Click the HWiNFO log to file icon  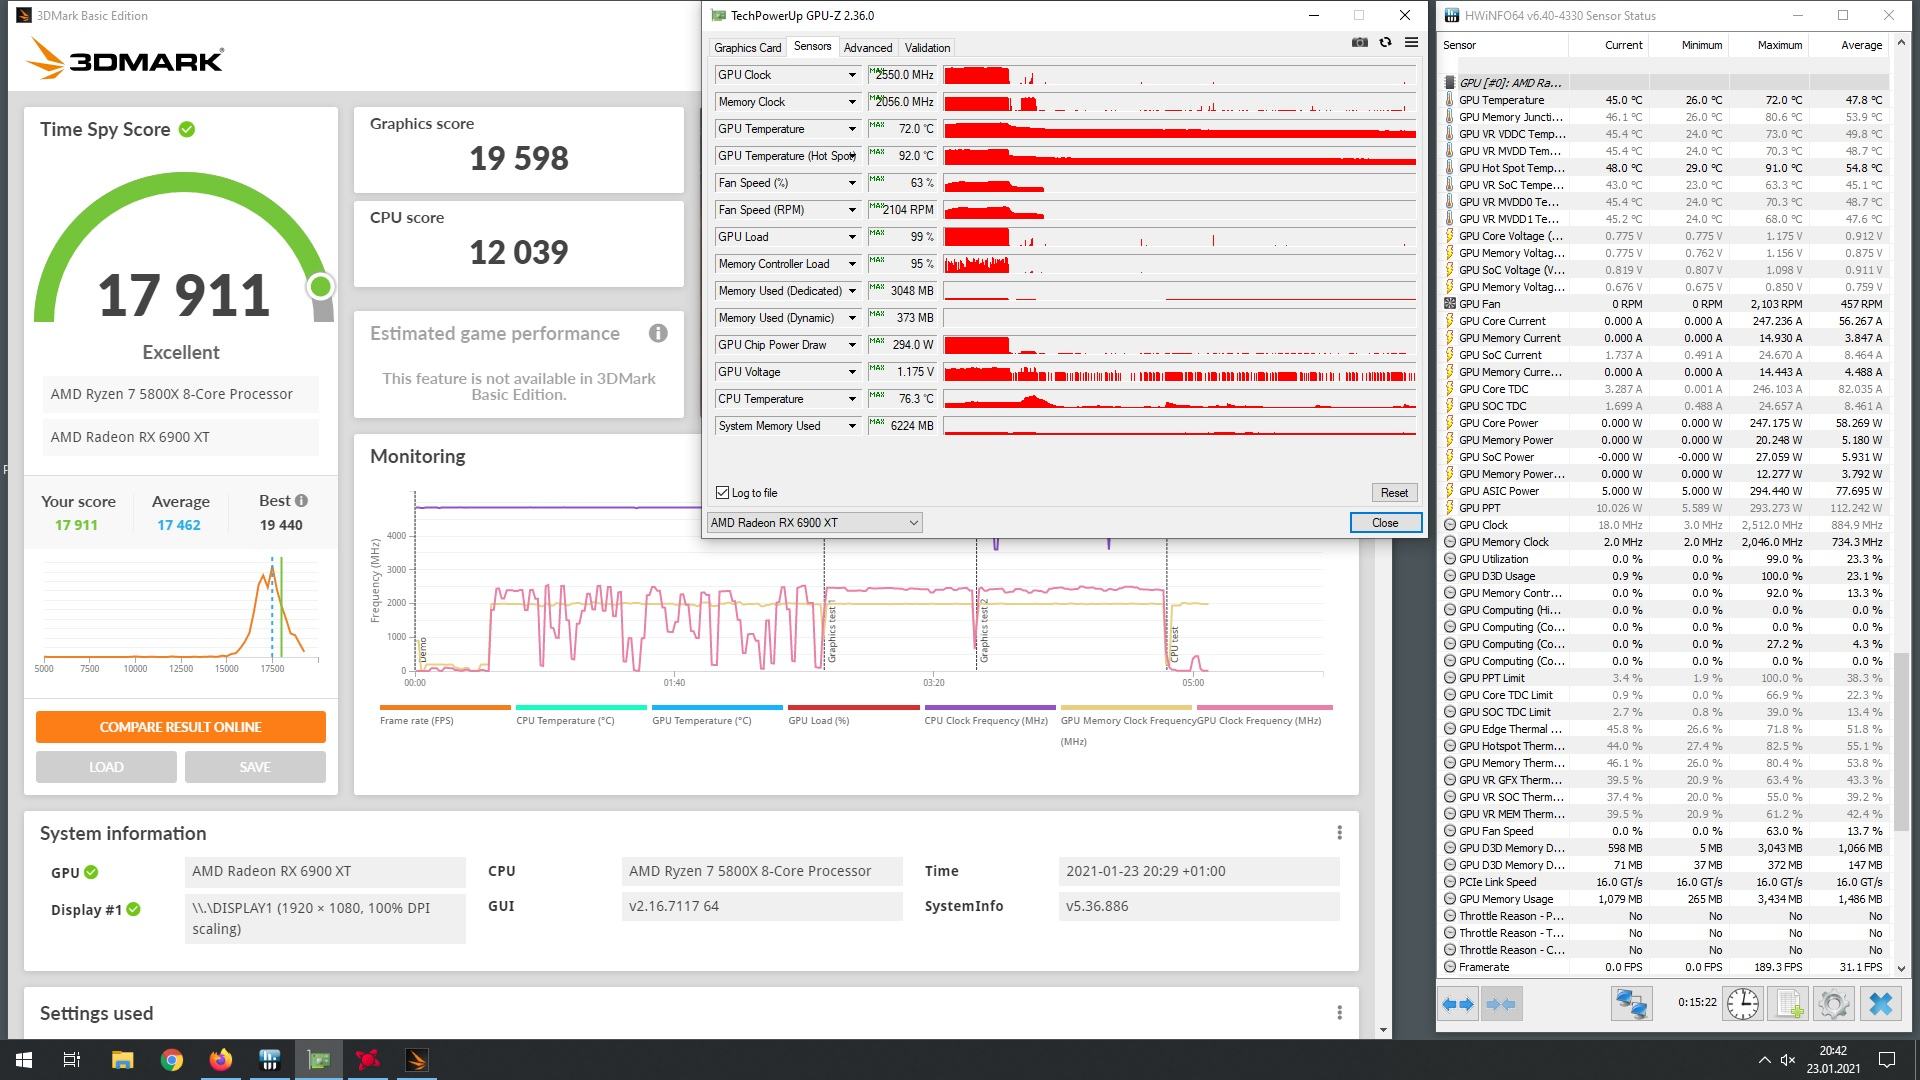click(x=1795, y=1004)
